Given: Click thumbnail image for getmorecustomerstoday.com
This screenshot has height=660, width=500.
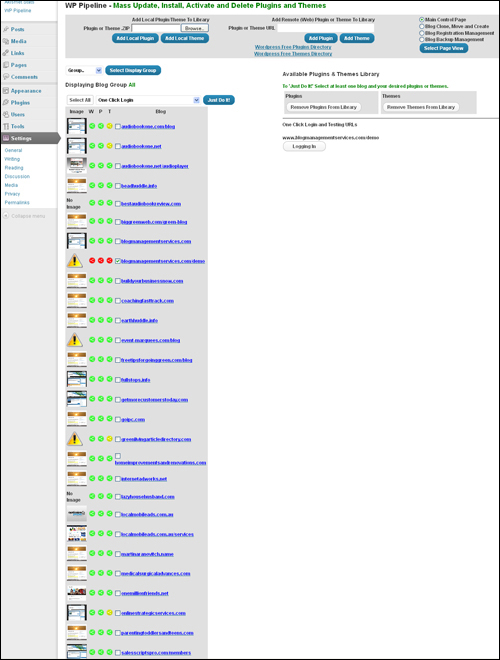Looking at the screenshot, I should click(x=77, y=399).
